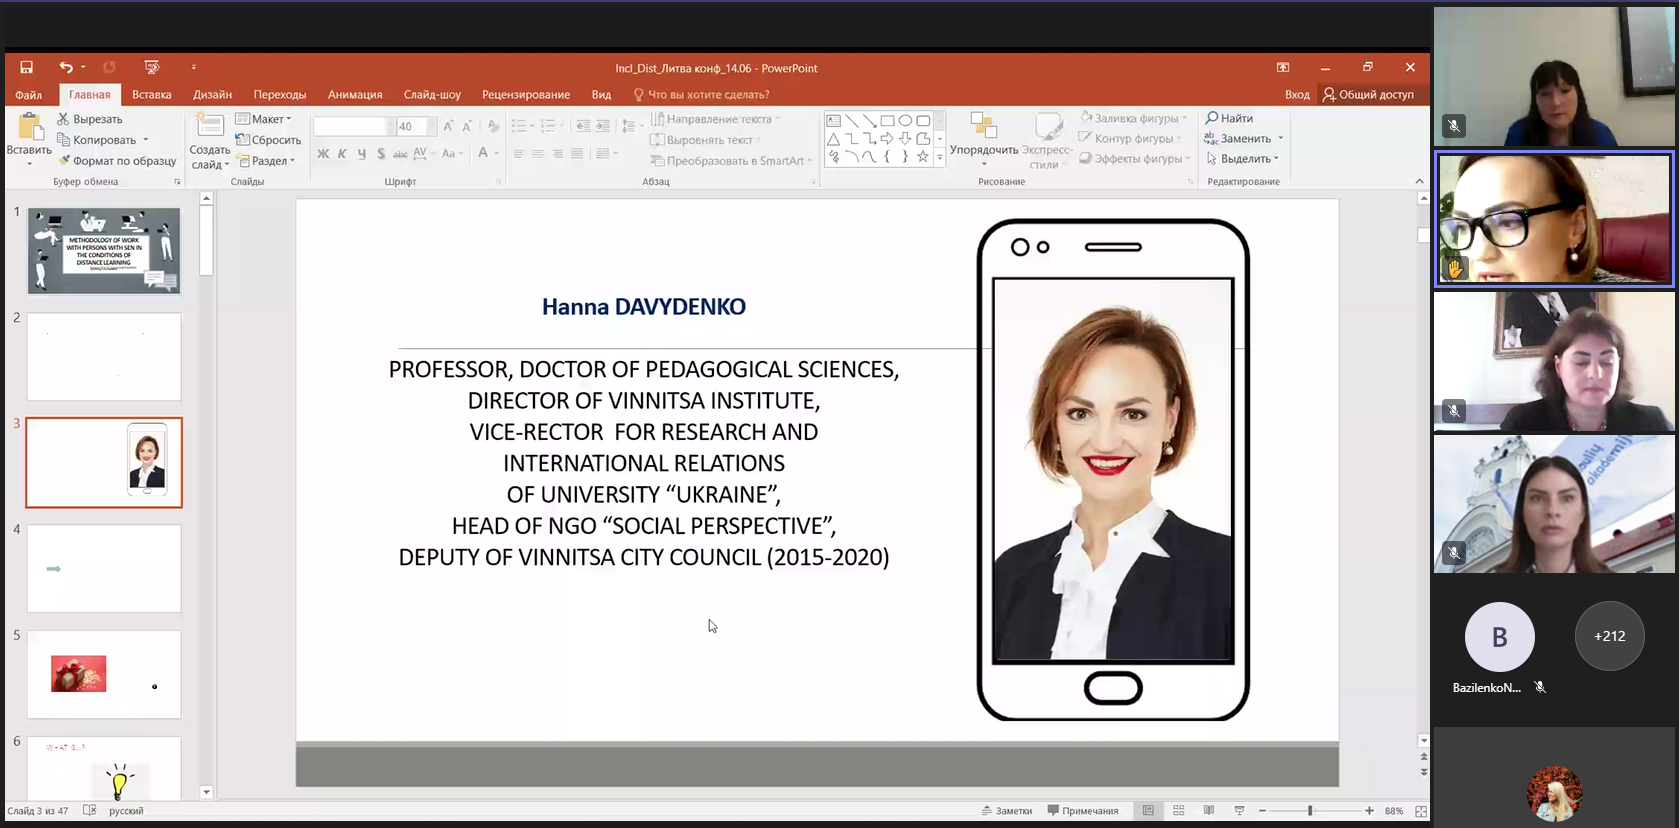The image size is (1679, 828).
Task: Click the Undo arrow icon
Action: pos(65,67)
